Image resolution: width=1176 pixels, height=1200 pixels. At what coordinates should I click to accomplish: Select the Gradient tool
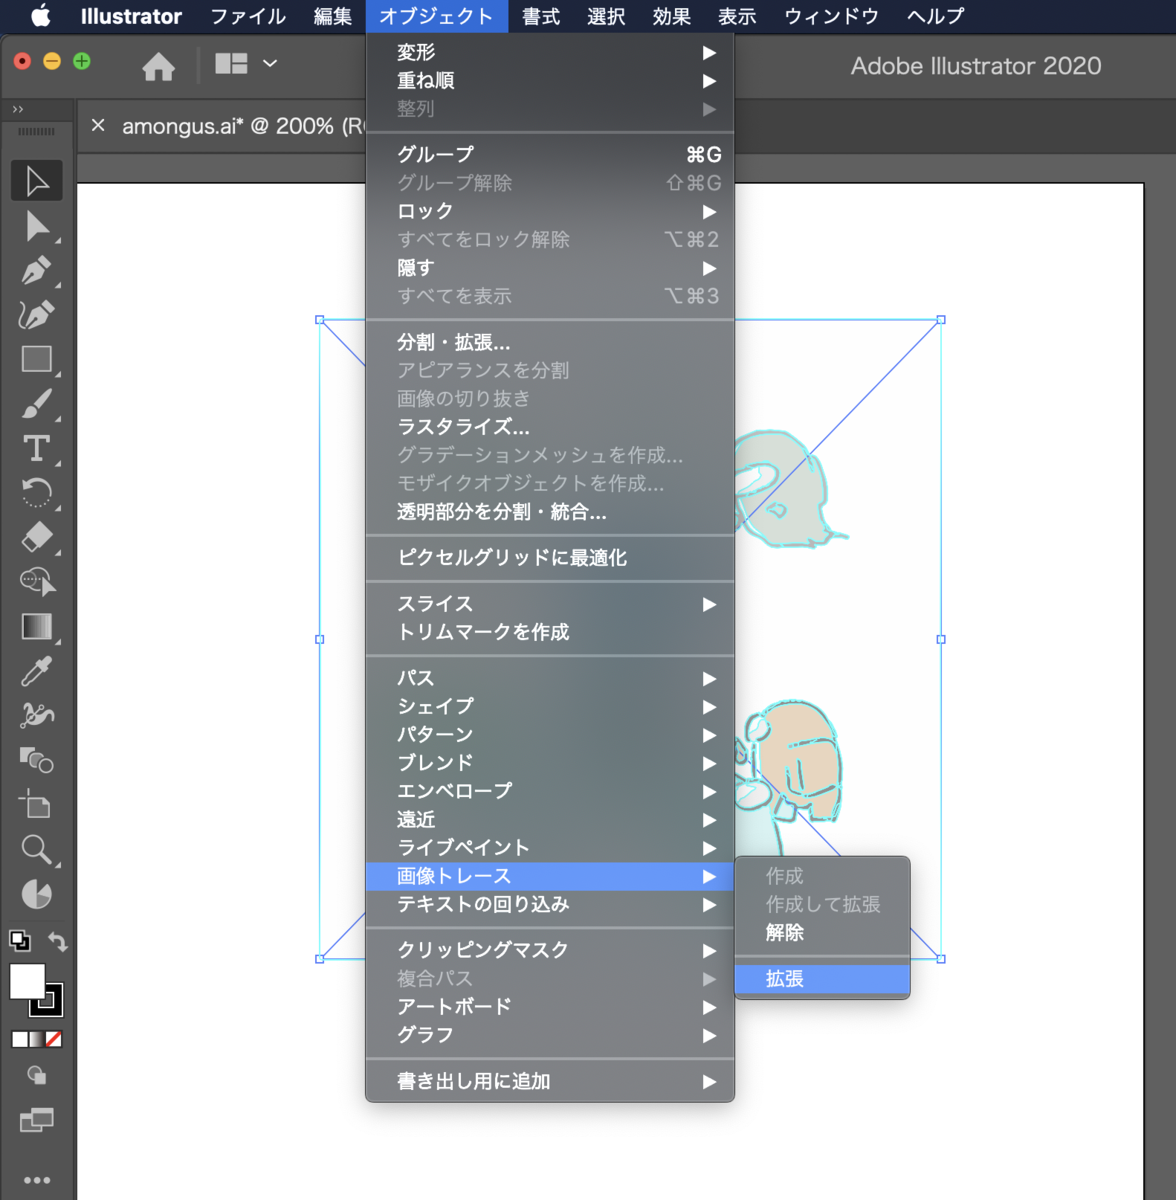click(37, 626)
